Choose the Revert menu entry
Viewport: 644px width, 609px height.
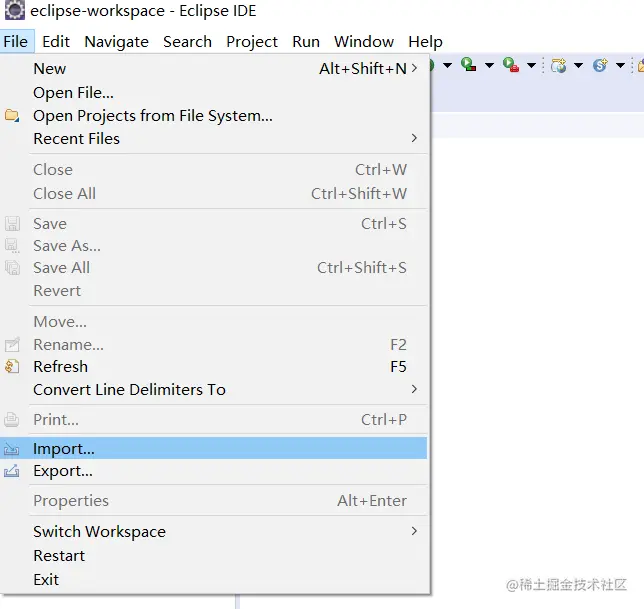point(214,290)
